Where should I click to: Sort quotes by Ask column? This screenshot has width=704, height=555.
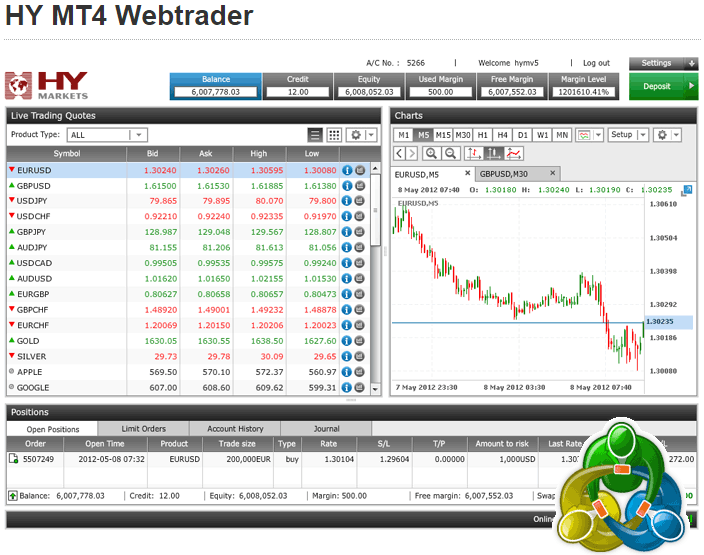[206, 154]
